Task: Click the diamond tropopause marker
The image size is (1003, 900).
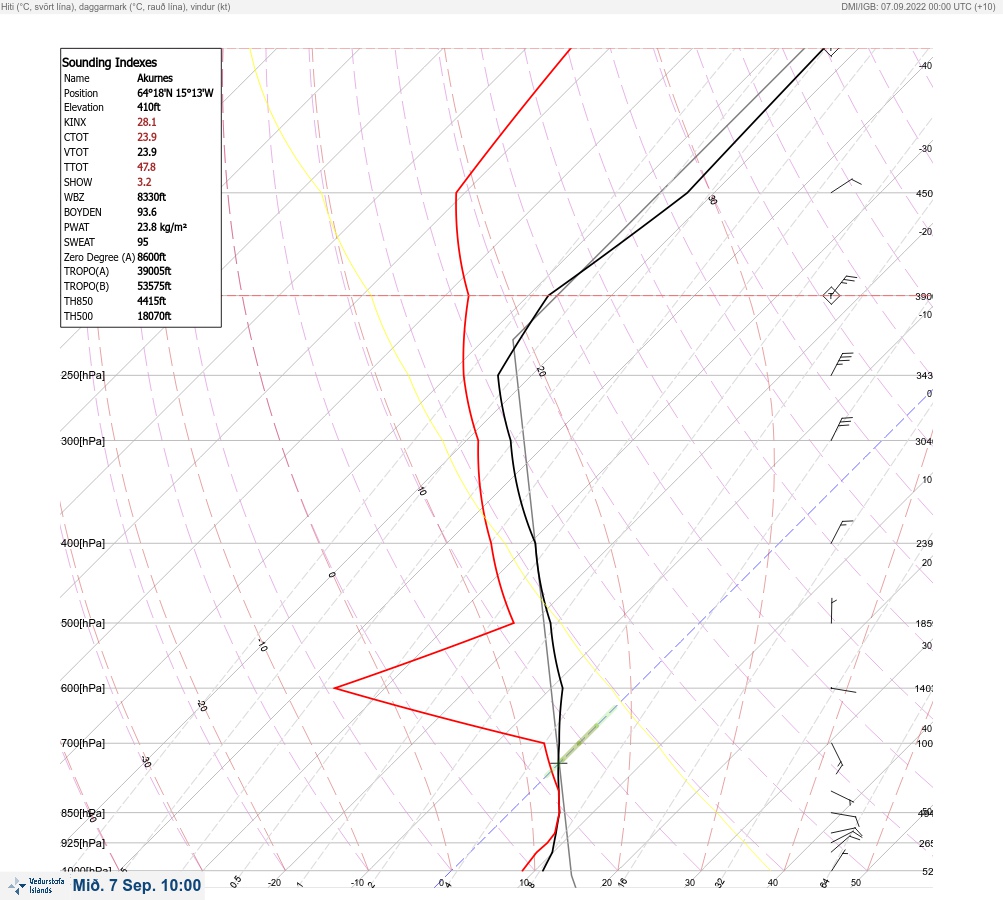Action: 831,296
